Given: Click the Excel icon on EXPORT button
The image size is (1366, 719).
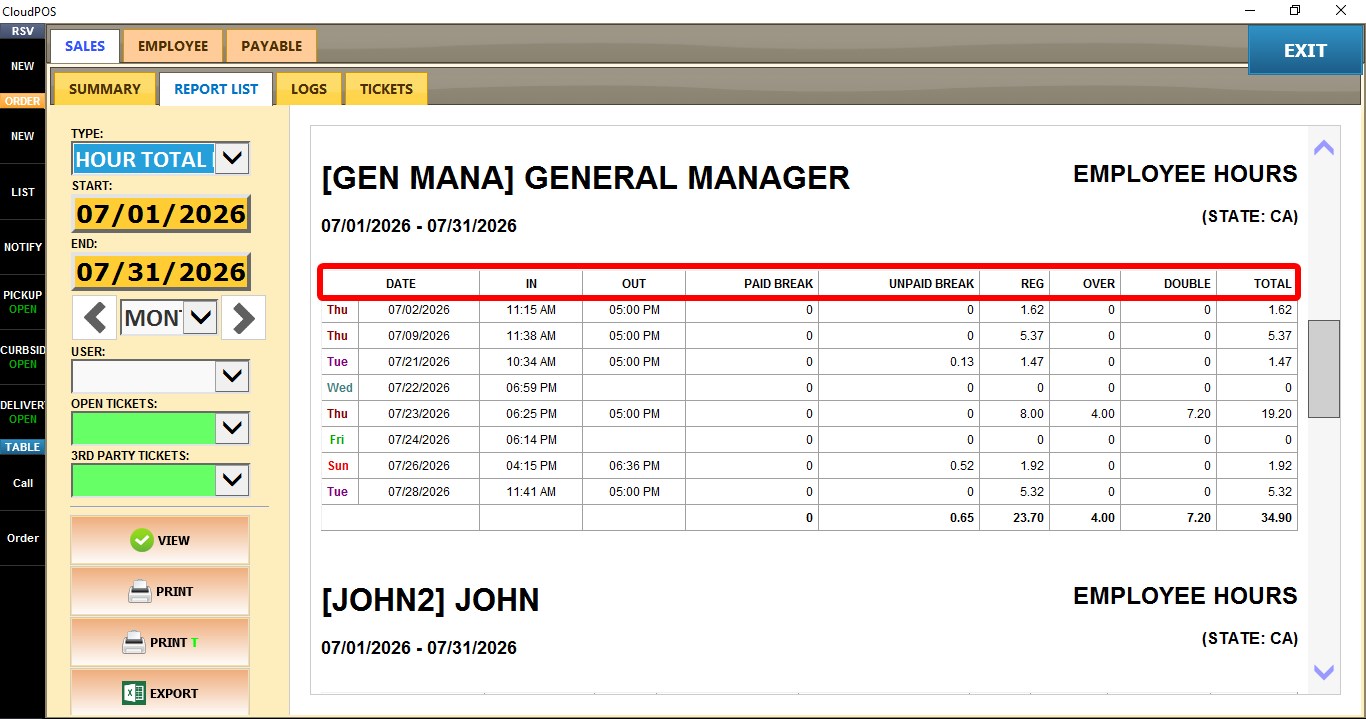Looking at the screenshot, I should point(134,693).
